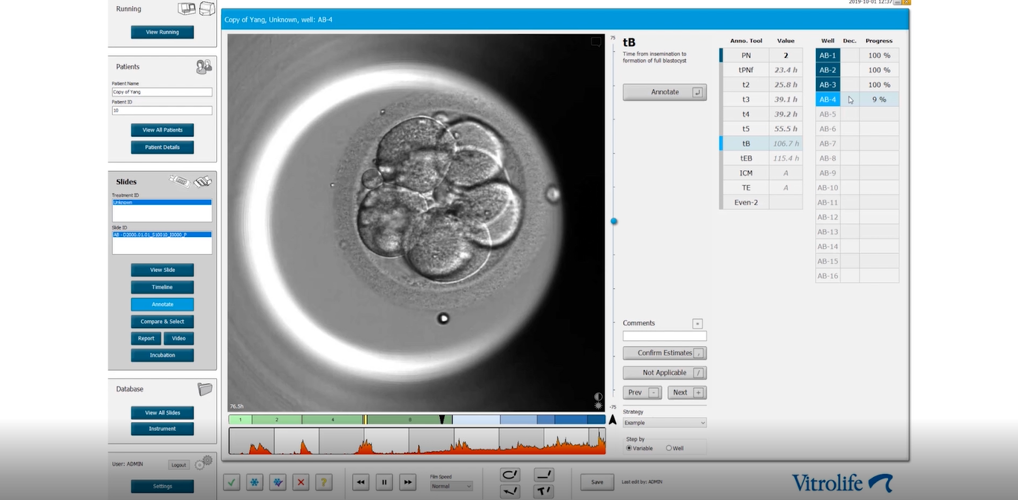Select the tEB annotation tool row
Screen dimensions: 1018x500
746,158
